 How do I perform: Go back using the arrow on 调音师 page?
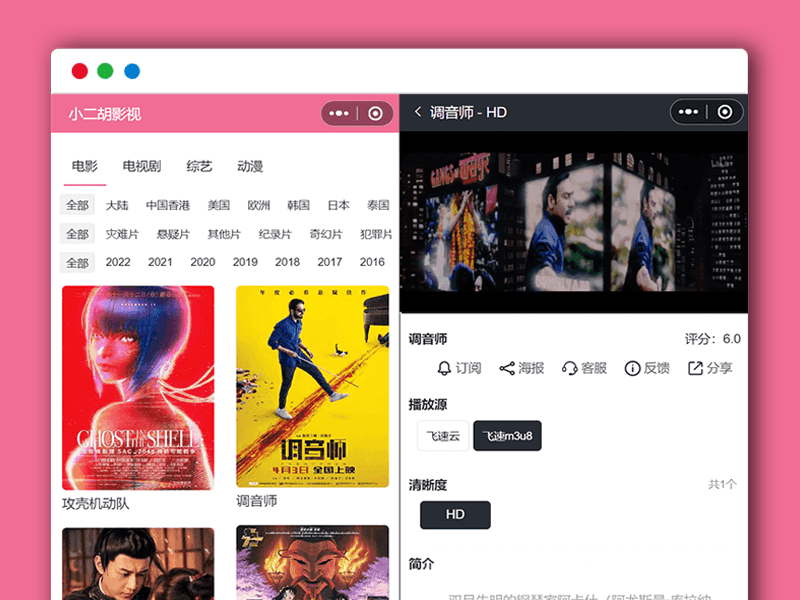point(416,112)
